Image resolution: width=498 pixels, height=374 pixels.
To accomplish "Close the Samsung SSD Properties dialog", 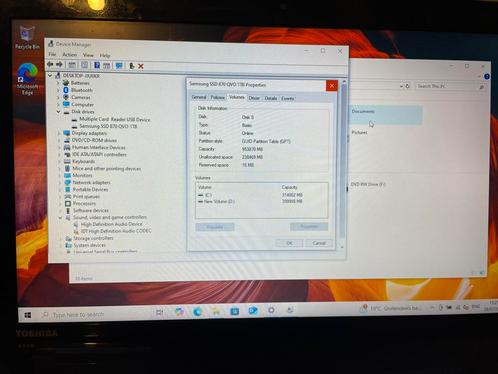I will click(x=332, y=86).
